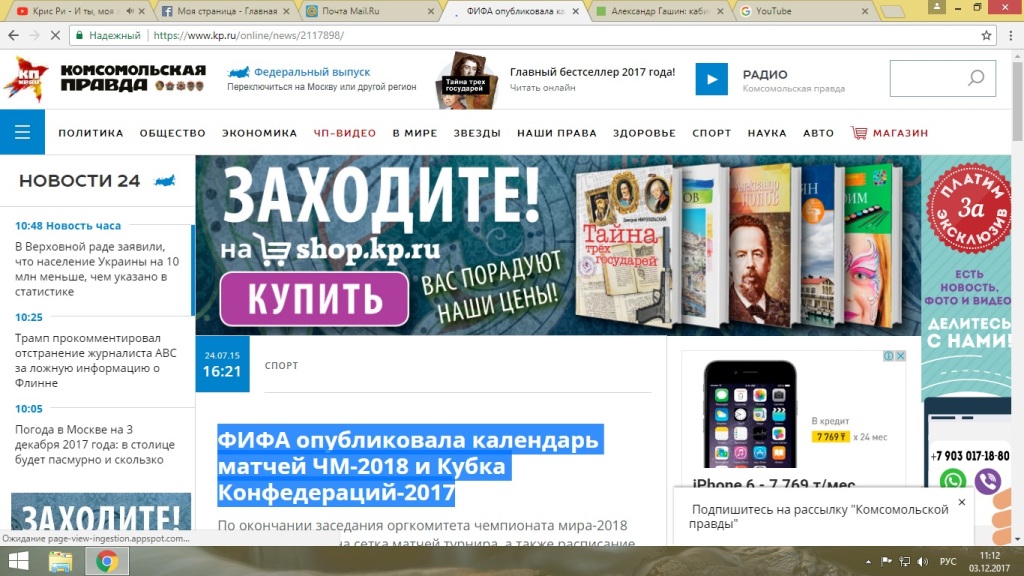Open the blue hamburger menu icon

(22, 132)
